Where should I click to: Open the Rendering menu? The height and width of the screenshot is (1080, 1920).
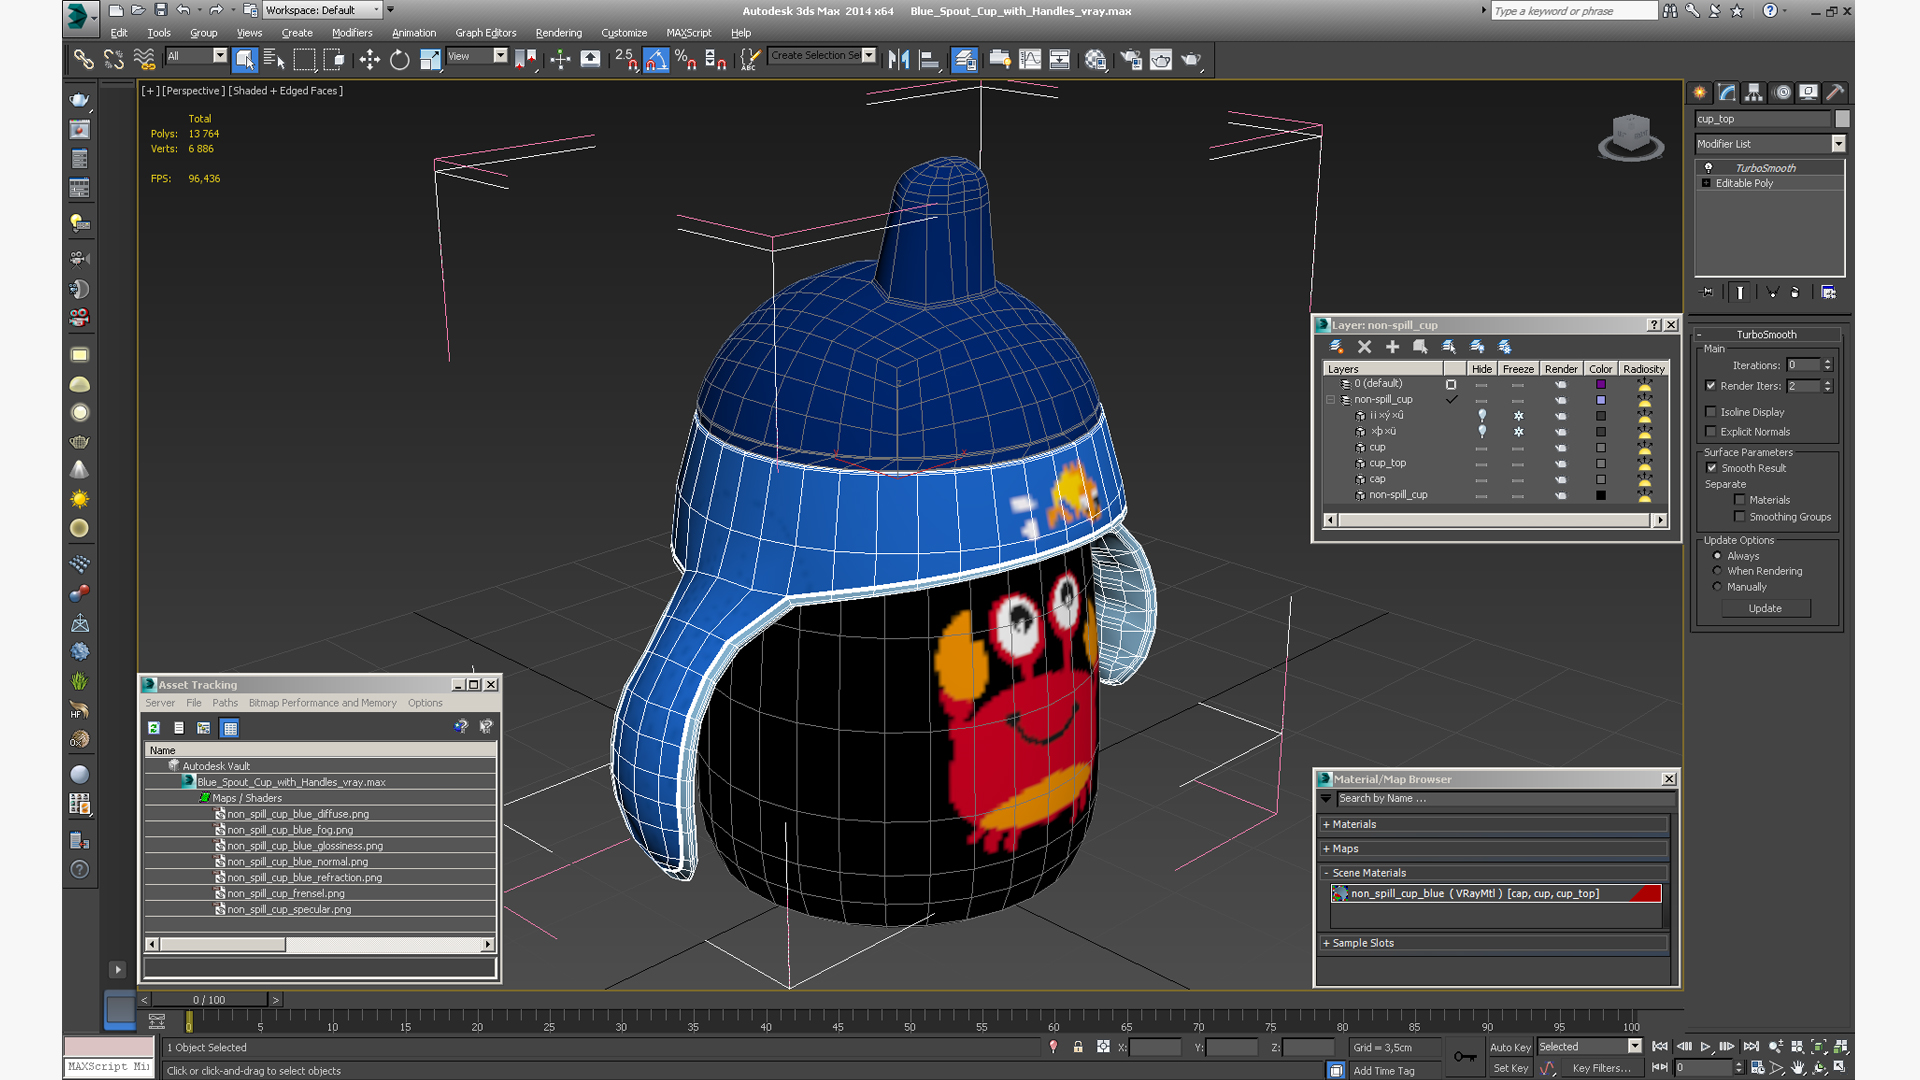click(558, 33)
